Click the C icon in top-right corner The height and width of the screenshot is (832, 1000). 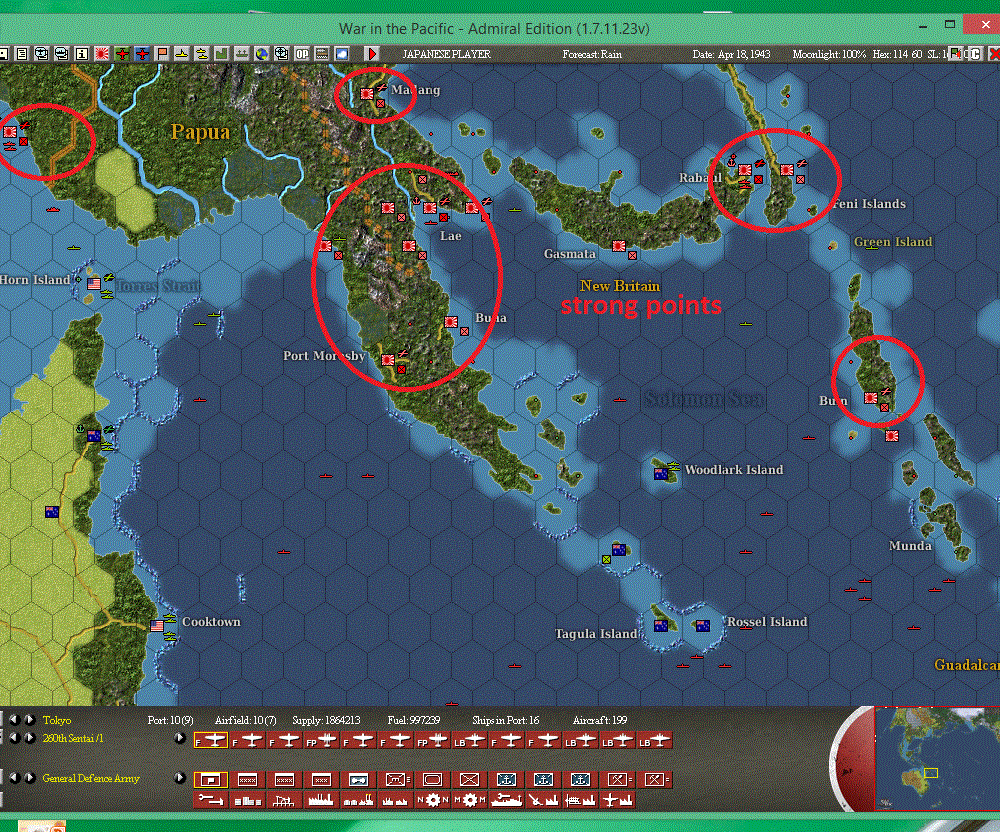point(976,54)
